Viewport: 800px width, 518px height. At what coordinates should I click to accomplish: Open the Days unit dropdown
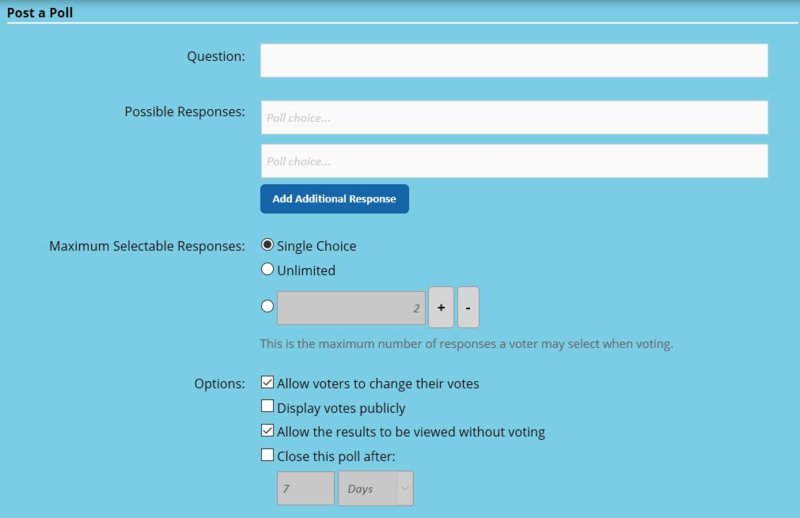pyautogui.click(x=376, y=489)
